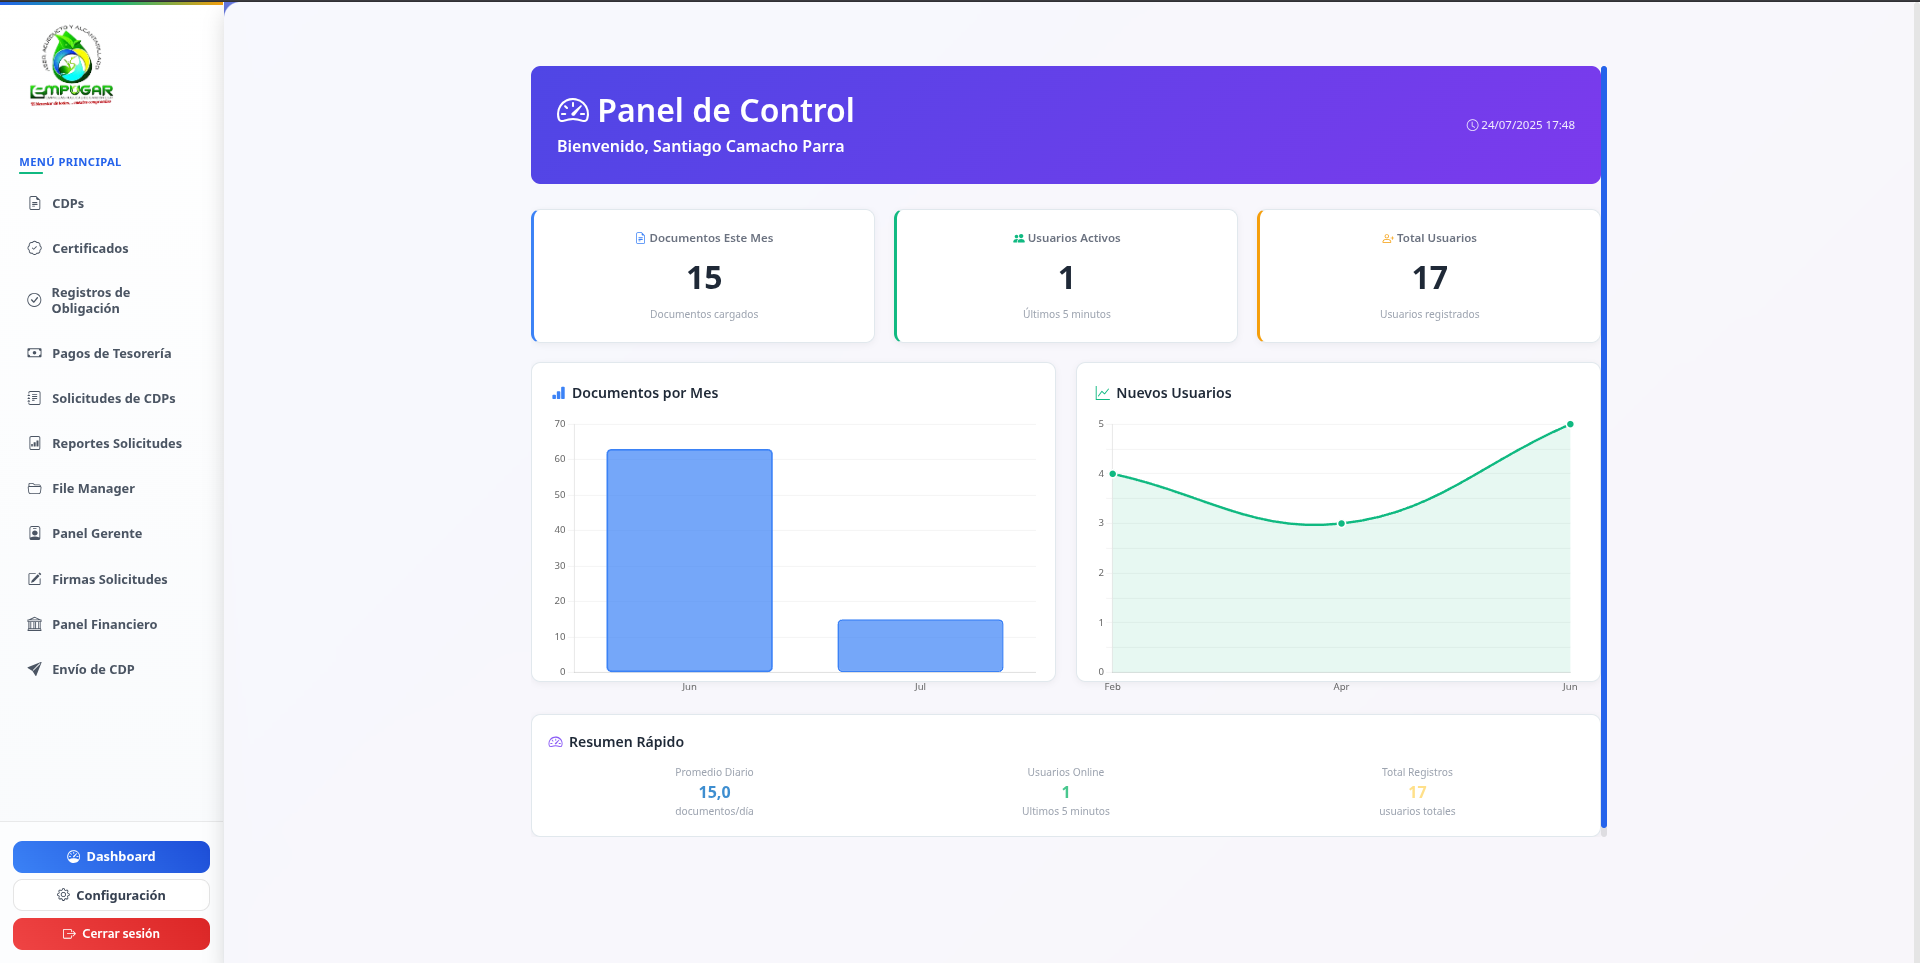1920x963 pixels.
Task: Click the Documentos cargados caption
Action: pos(704,314)
